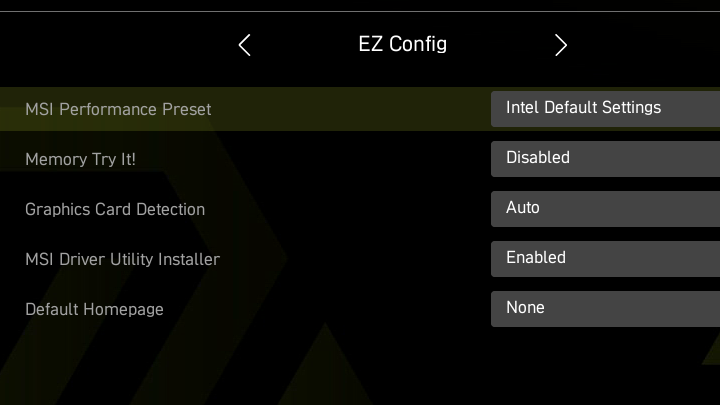This screenshot has width=720, height=405.
Task: Open the MSI Performance Preset dropdown
Action: tap(605, 108)
